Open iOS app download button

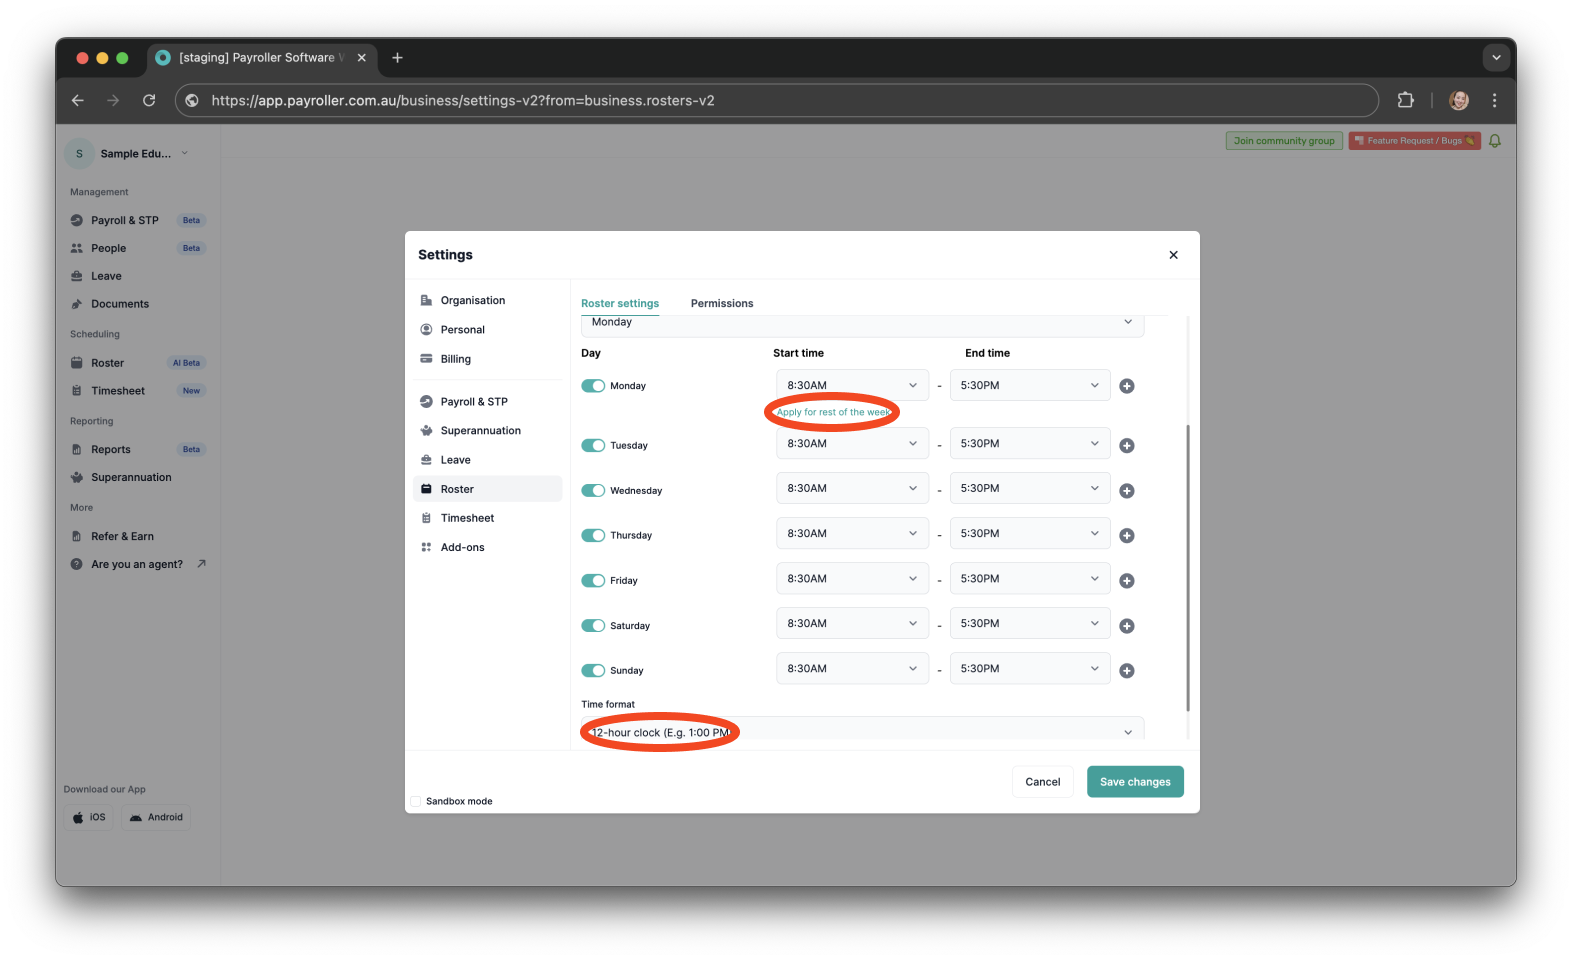tap(89, 817)
